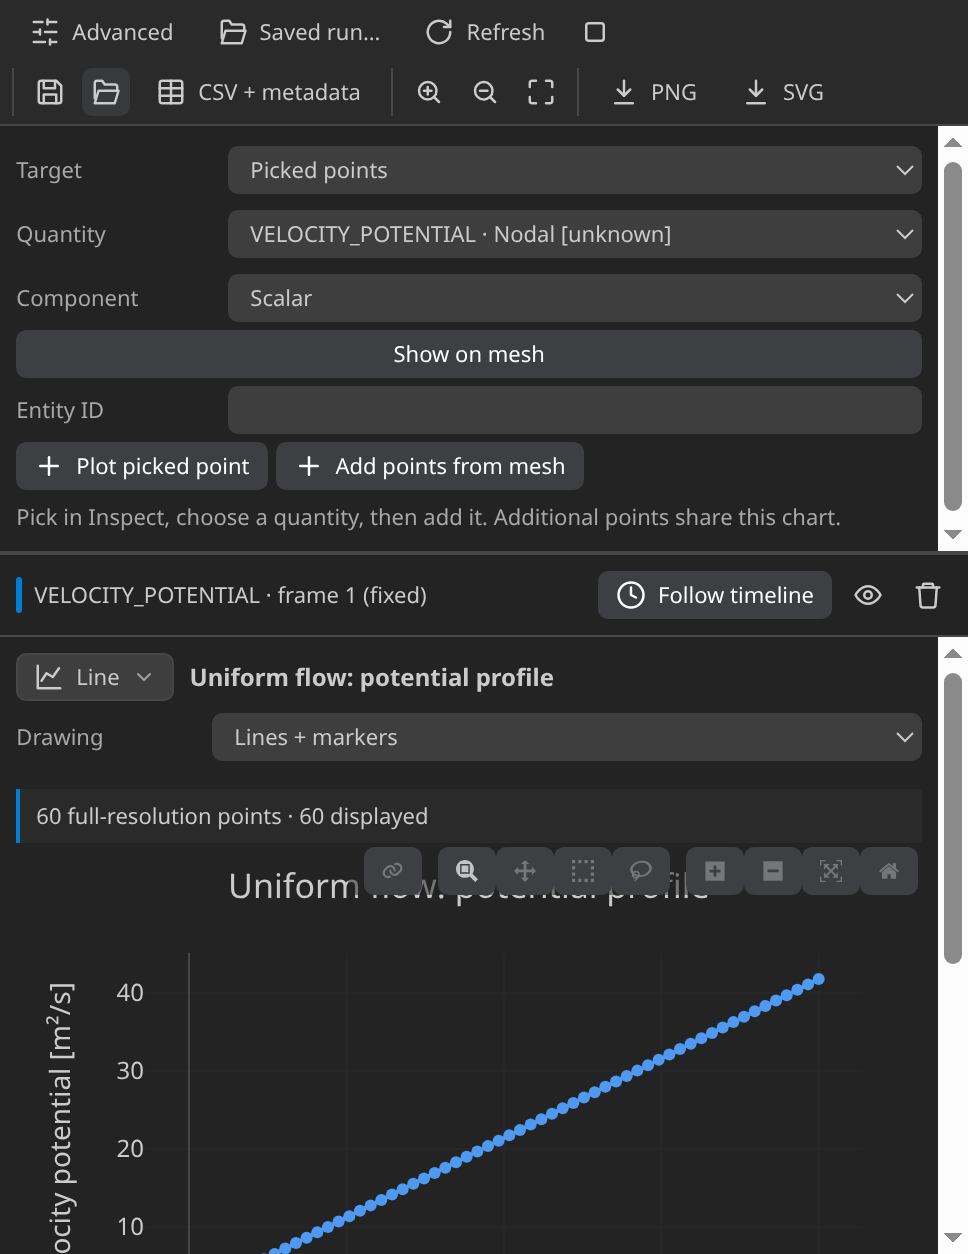Click the y-axis tick label 20

click(130, 1148)
